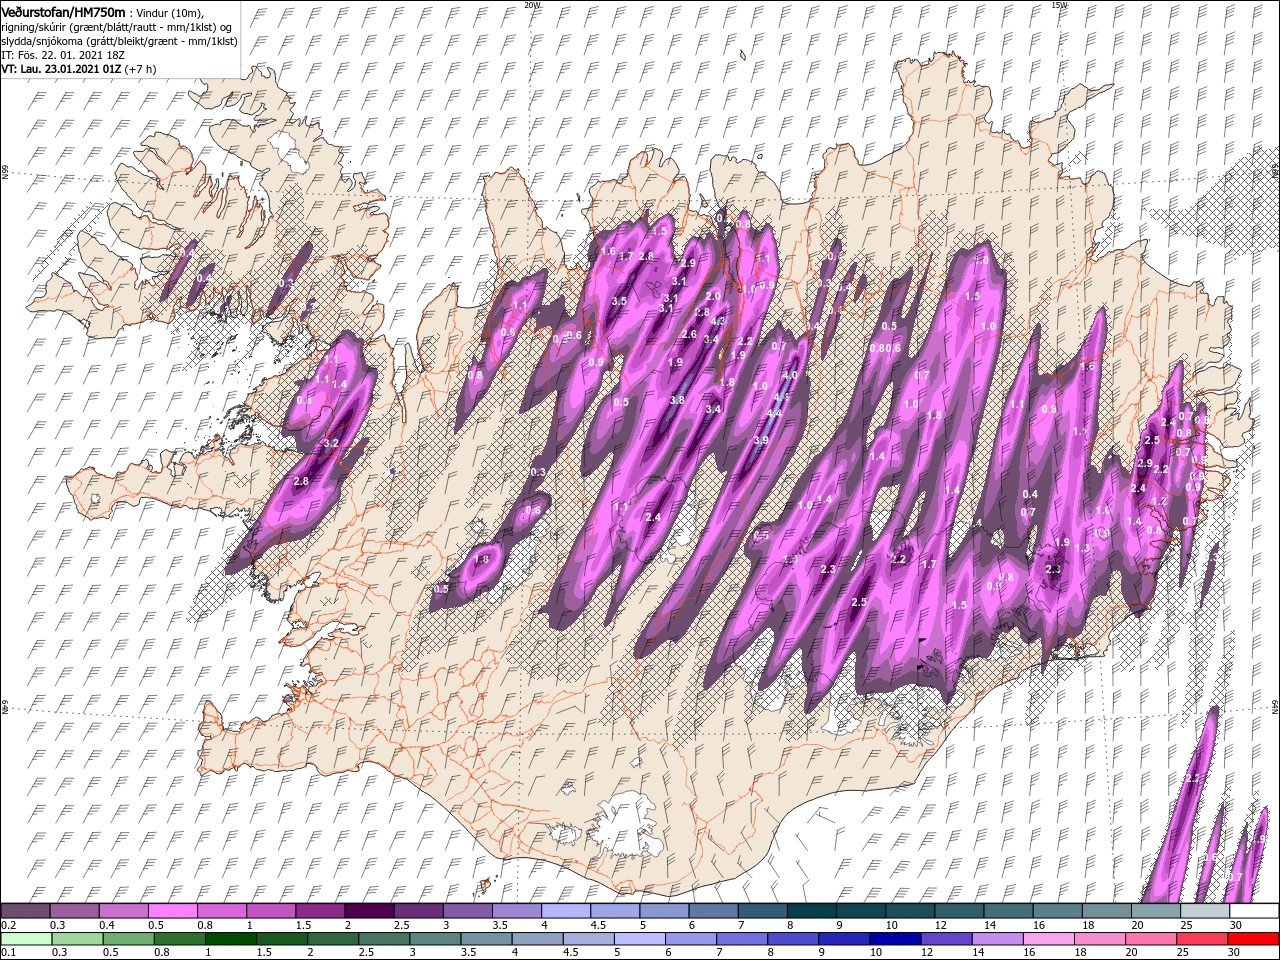Click upper-row dark teal swatch between 8 and 9
The height and width of the screenshot is (960, 1280).
(x=811, y=910)
